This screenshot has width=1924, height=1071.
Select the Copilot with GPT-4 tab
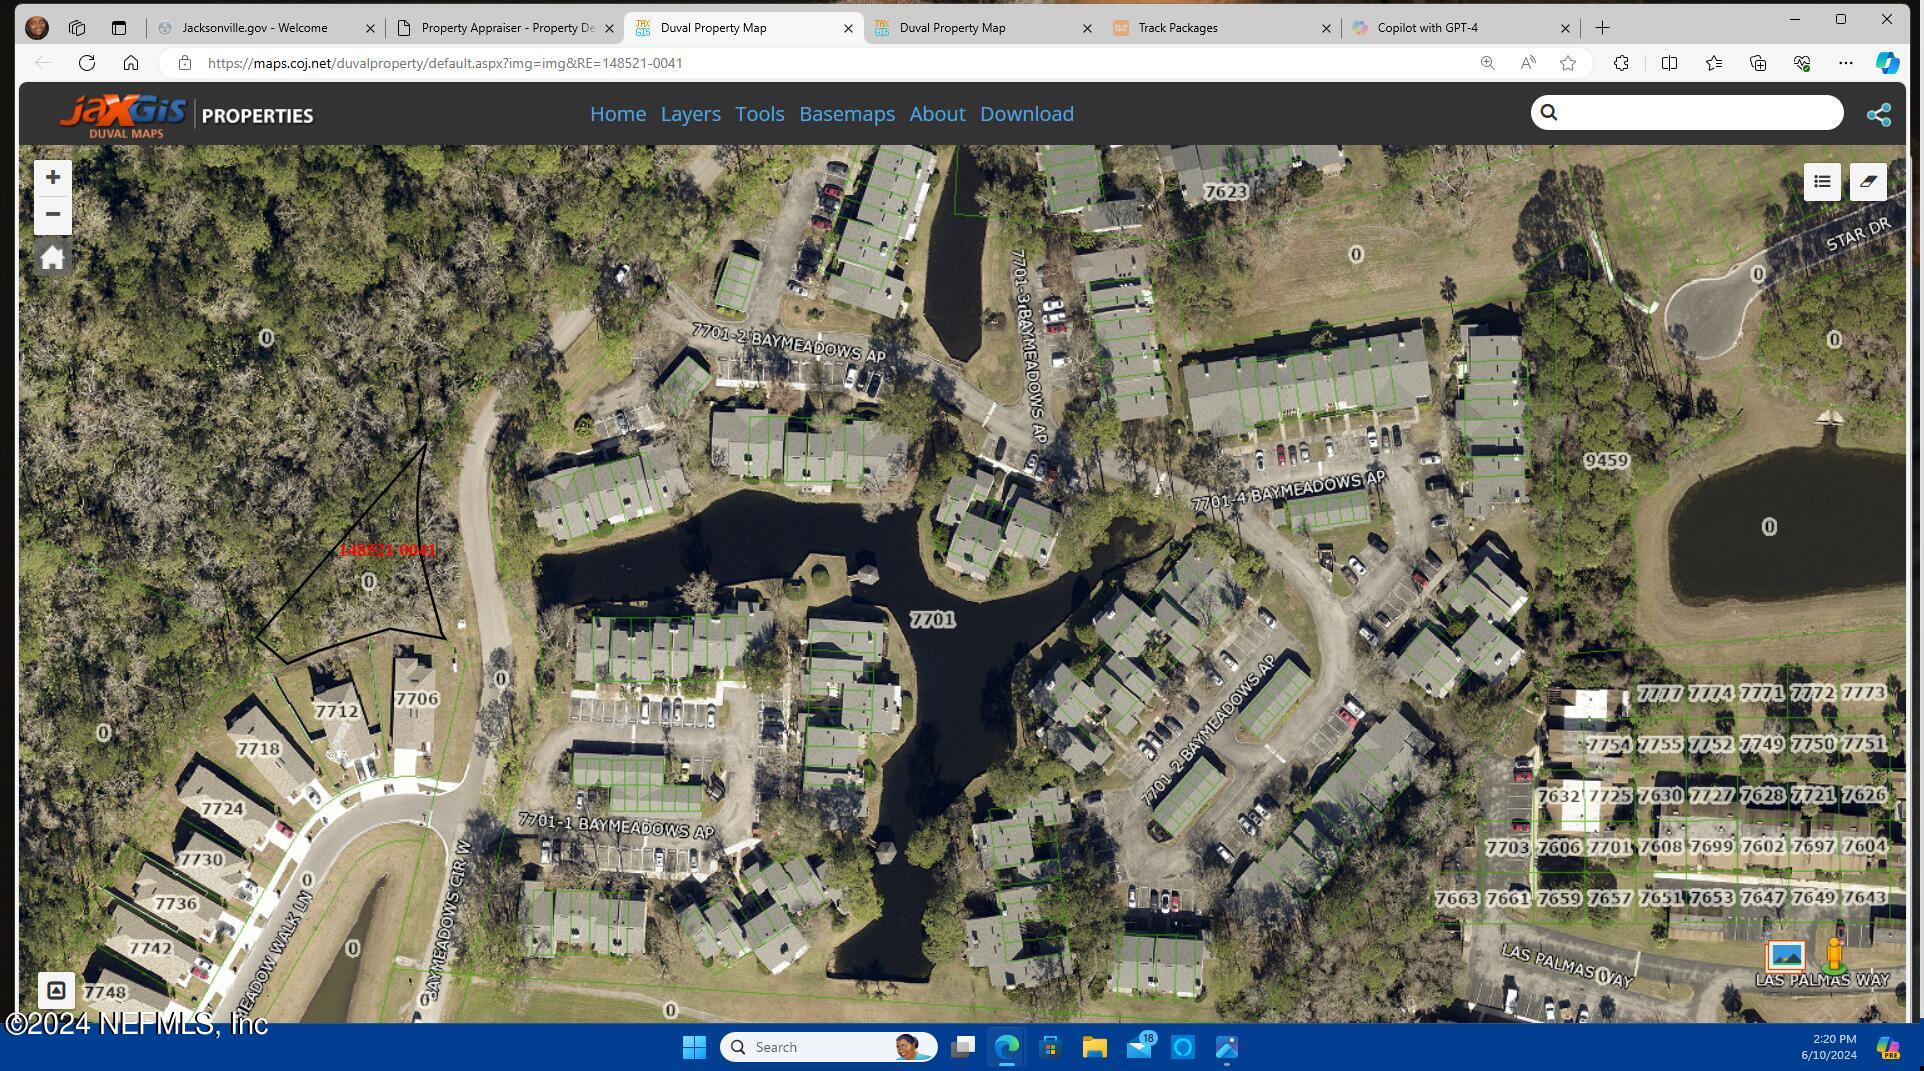[x=1428, y=27]
